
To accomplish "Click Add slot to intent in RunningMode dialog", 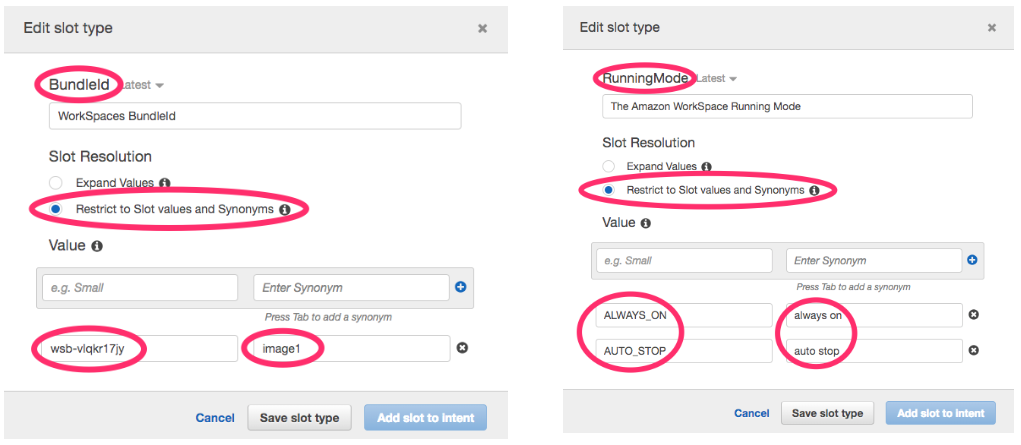I will pyautogui.click(x=941, y=413).
